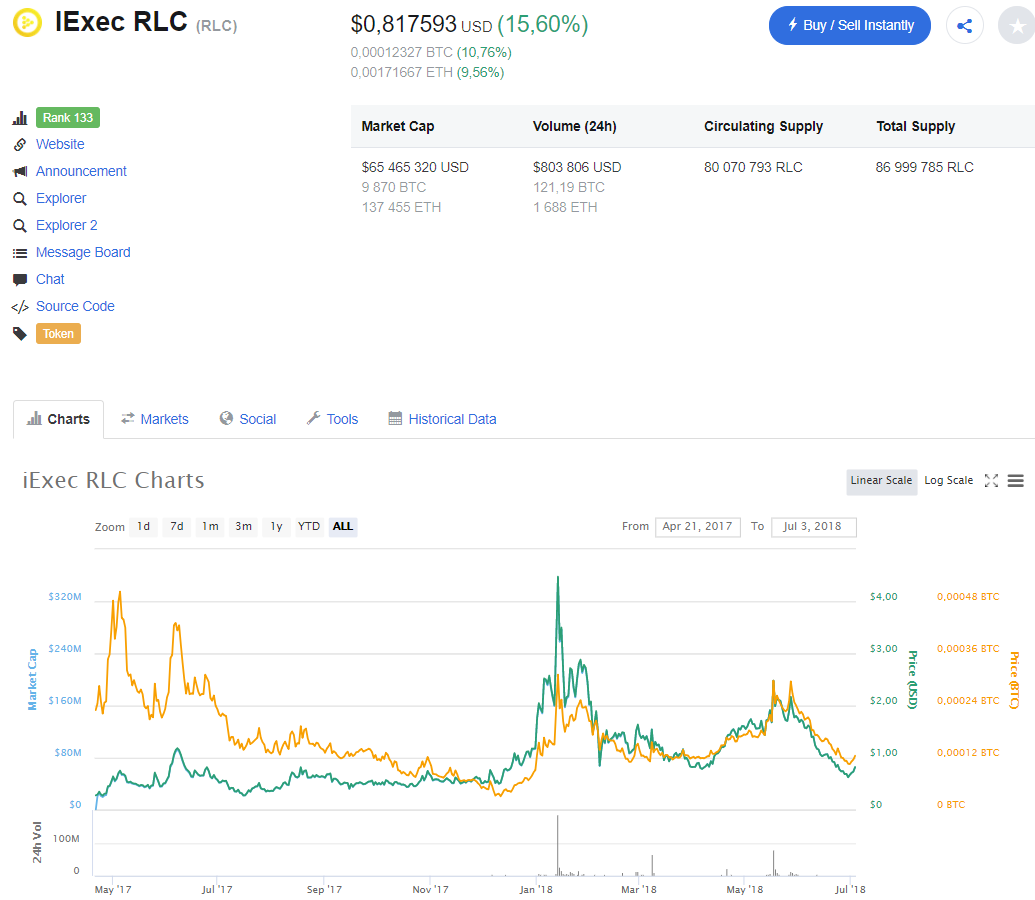Viewport: 1035px width, 900px height.
Task: Click the 80 070 793 RLC supply value
Action: [x=753, y=167]
